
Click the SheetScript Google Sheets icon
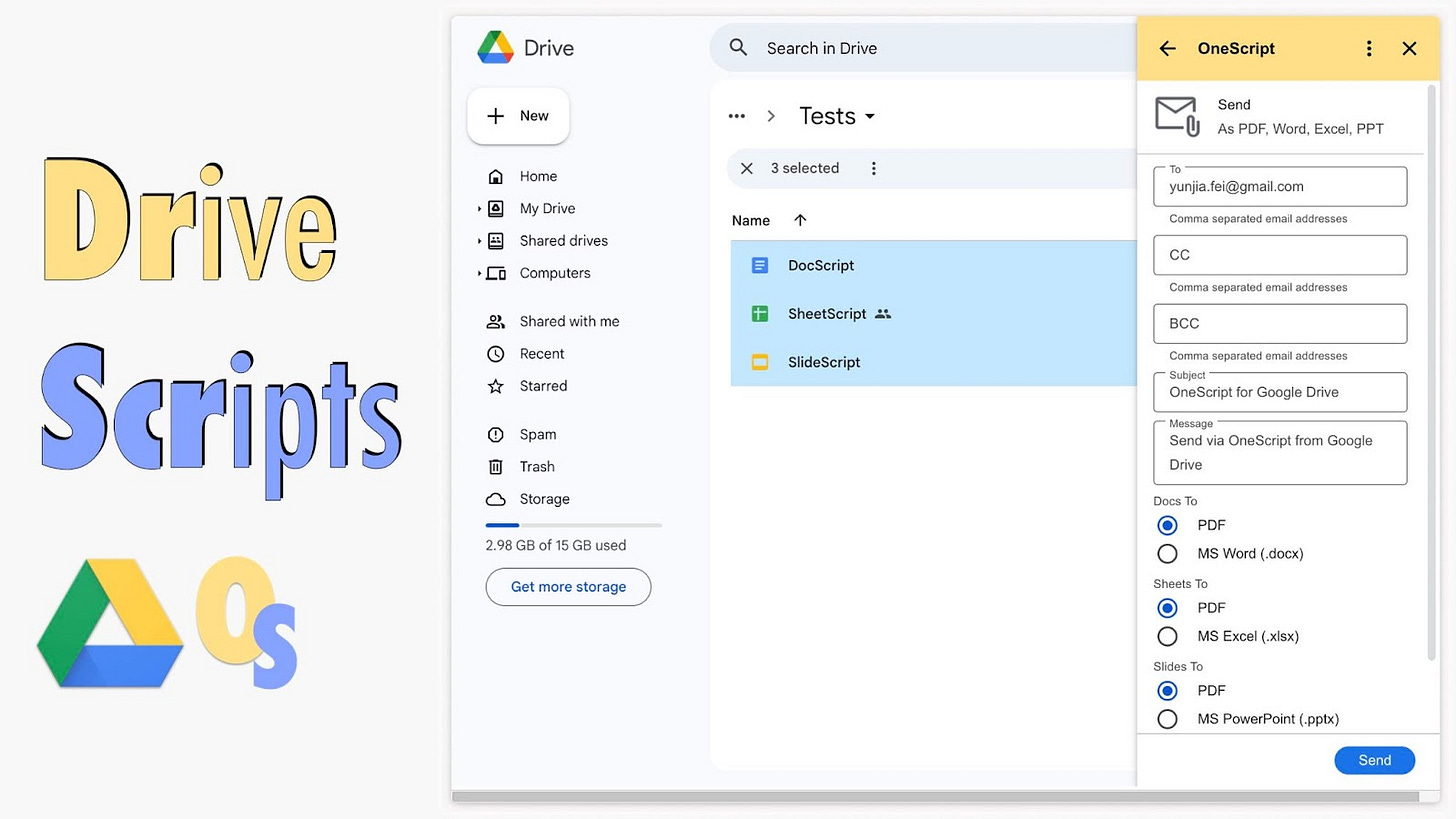(x=759, y=313)
